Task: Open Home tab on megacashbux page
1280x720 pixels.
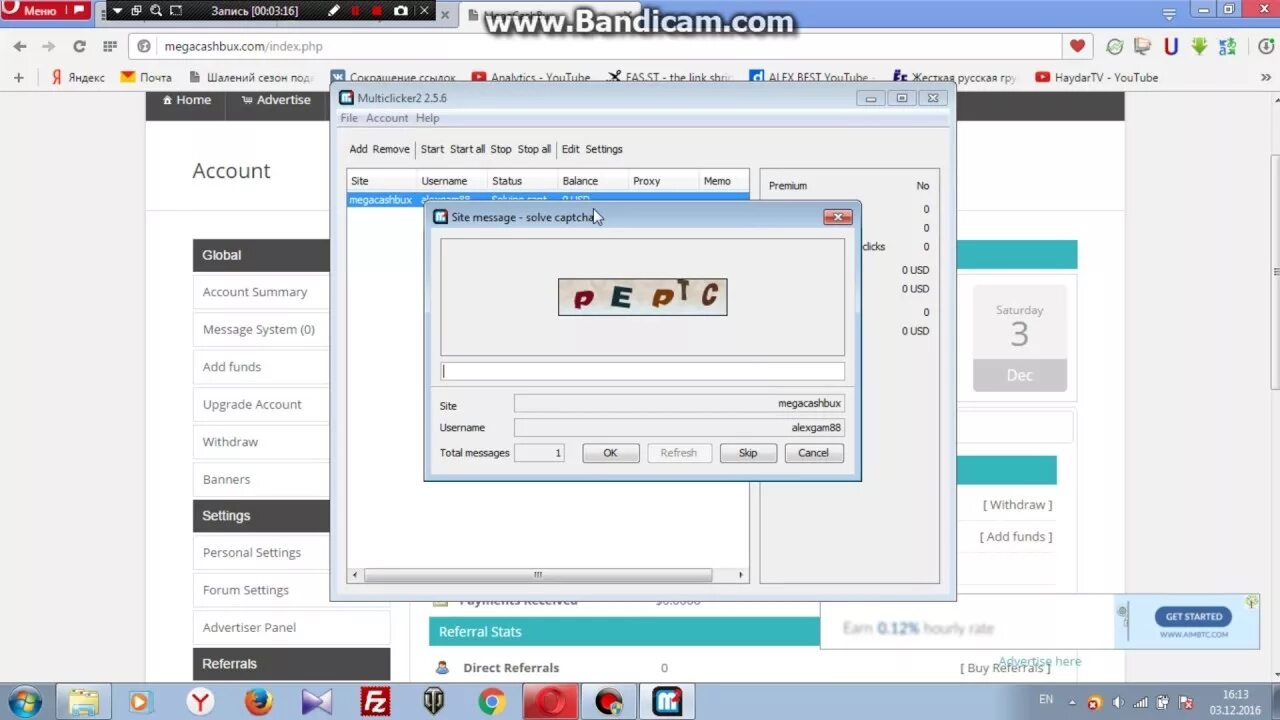Action: click(185, 100)
